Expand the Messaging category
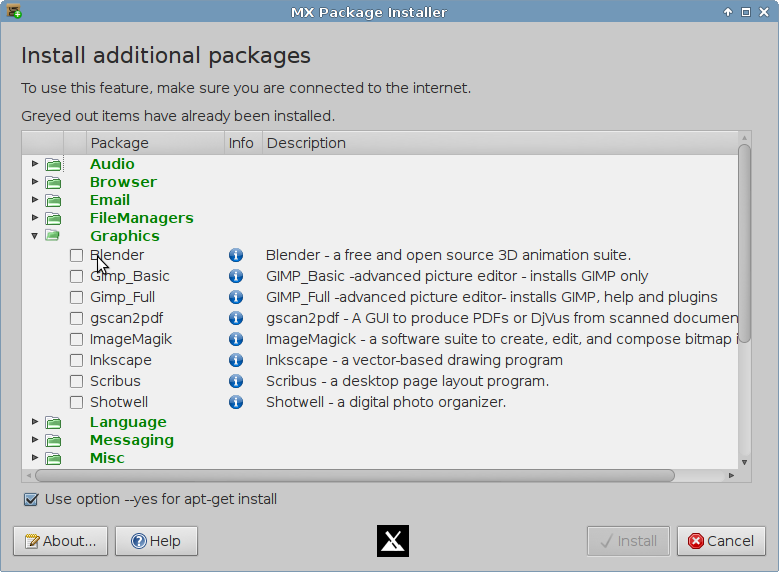 (x=35, y=439)
